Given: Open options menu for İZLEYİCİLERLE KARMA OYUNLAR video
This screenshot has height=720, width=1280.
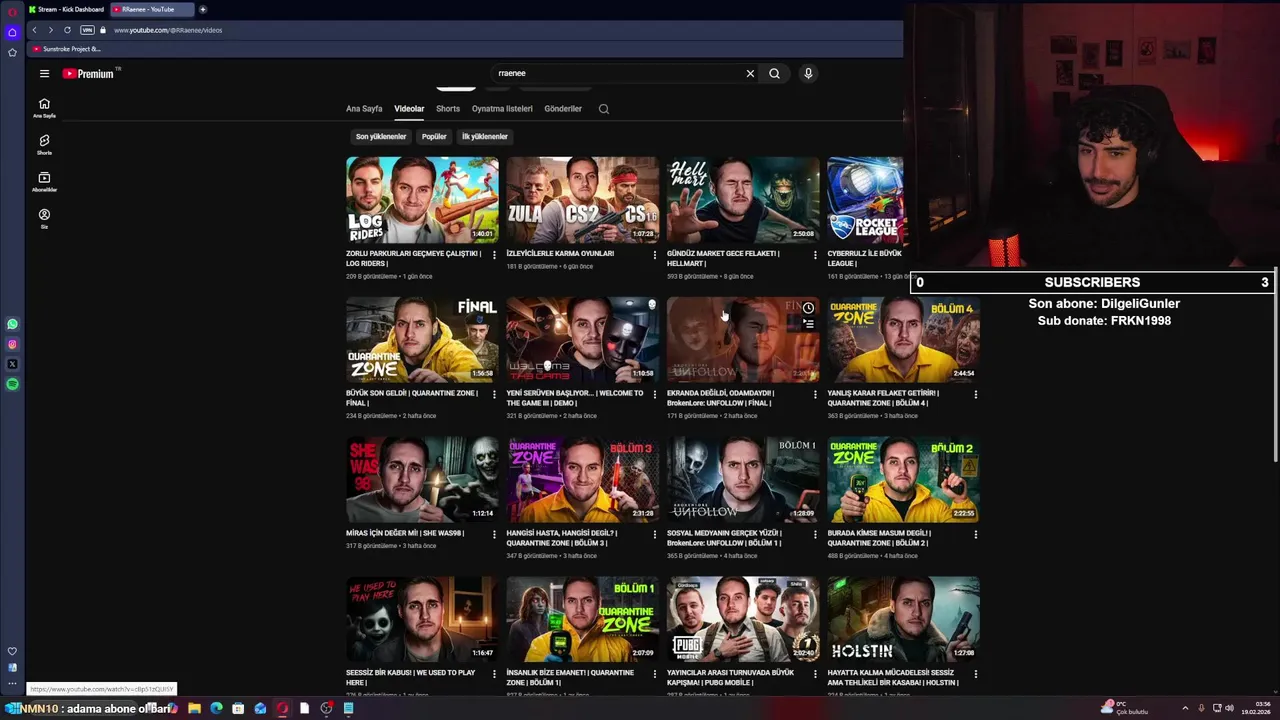Looking at the screenshot, I should [655, 255].
